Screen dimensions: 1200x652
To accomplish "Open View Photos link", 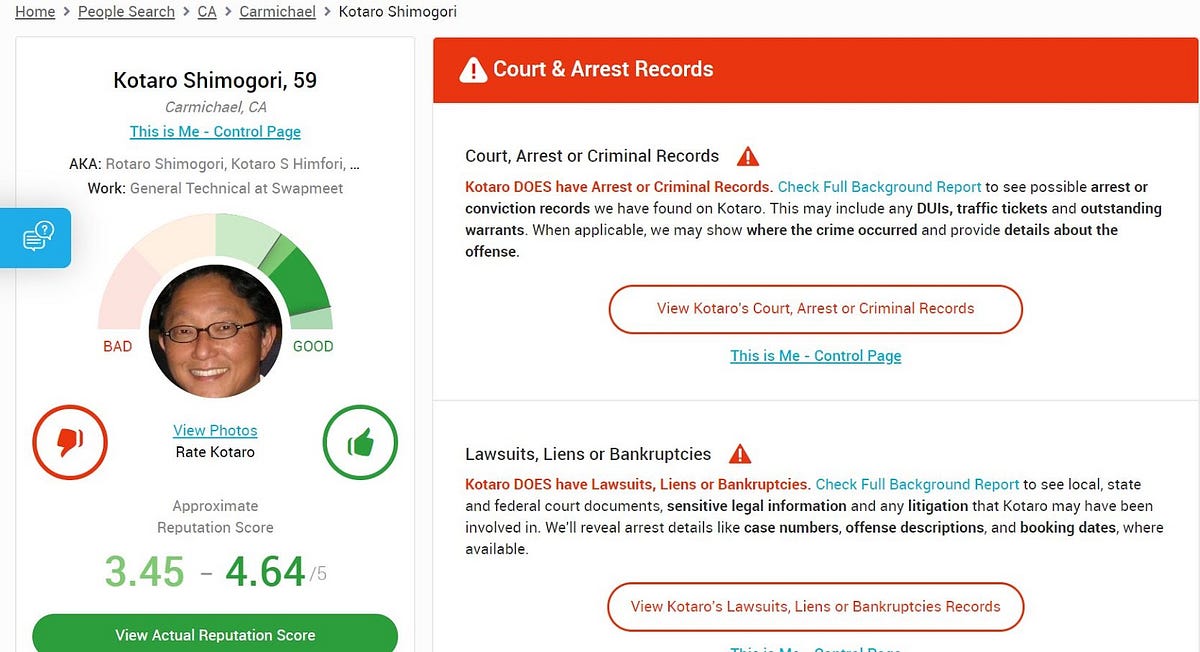I will 215,430.
